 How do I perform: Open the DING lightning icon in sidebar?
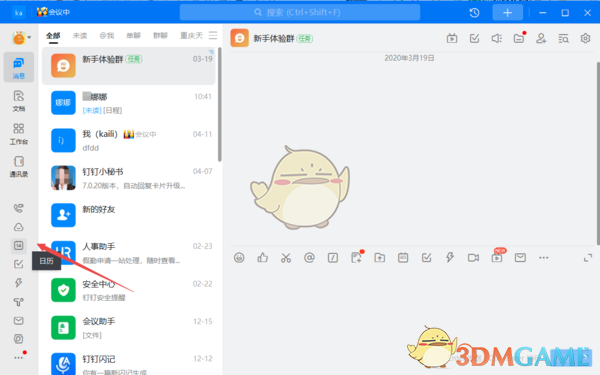click(18, 283)
